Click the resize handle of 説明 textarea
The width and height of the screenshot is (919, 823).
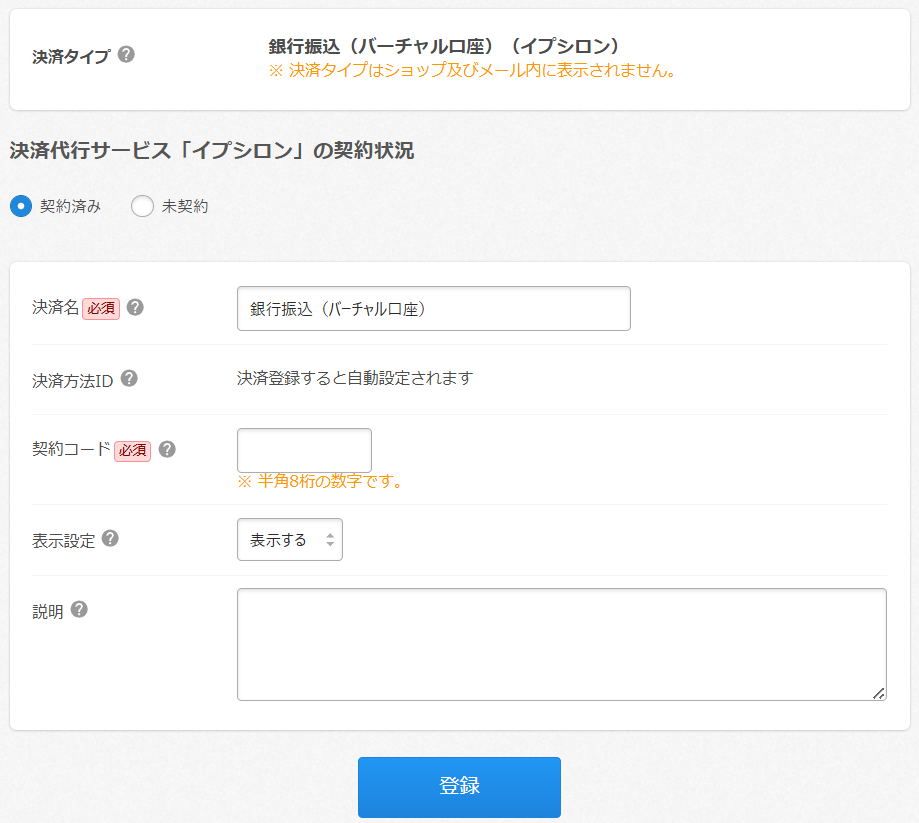point(879,693)
